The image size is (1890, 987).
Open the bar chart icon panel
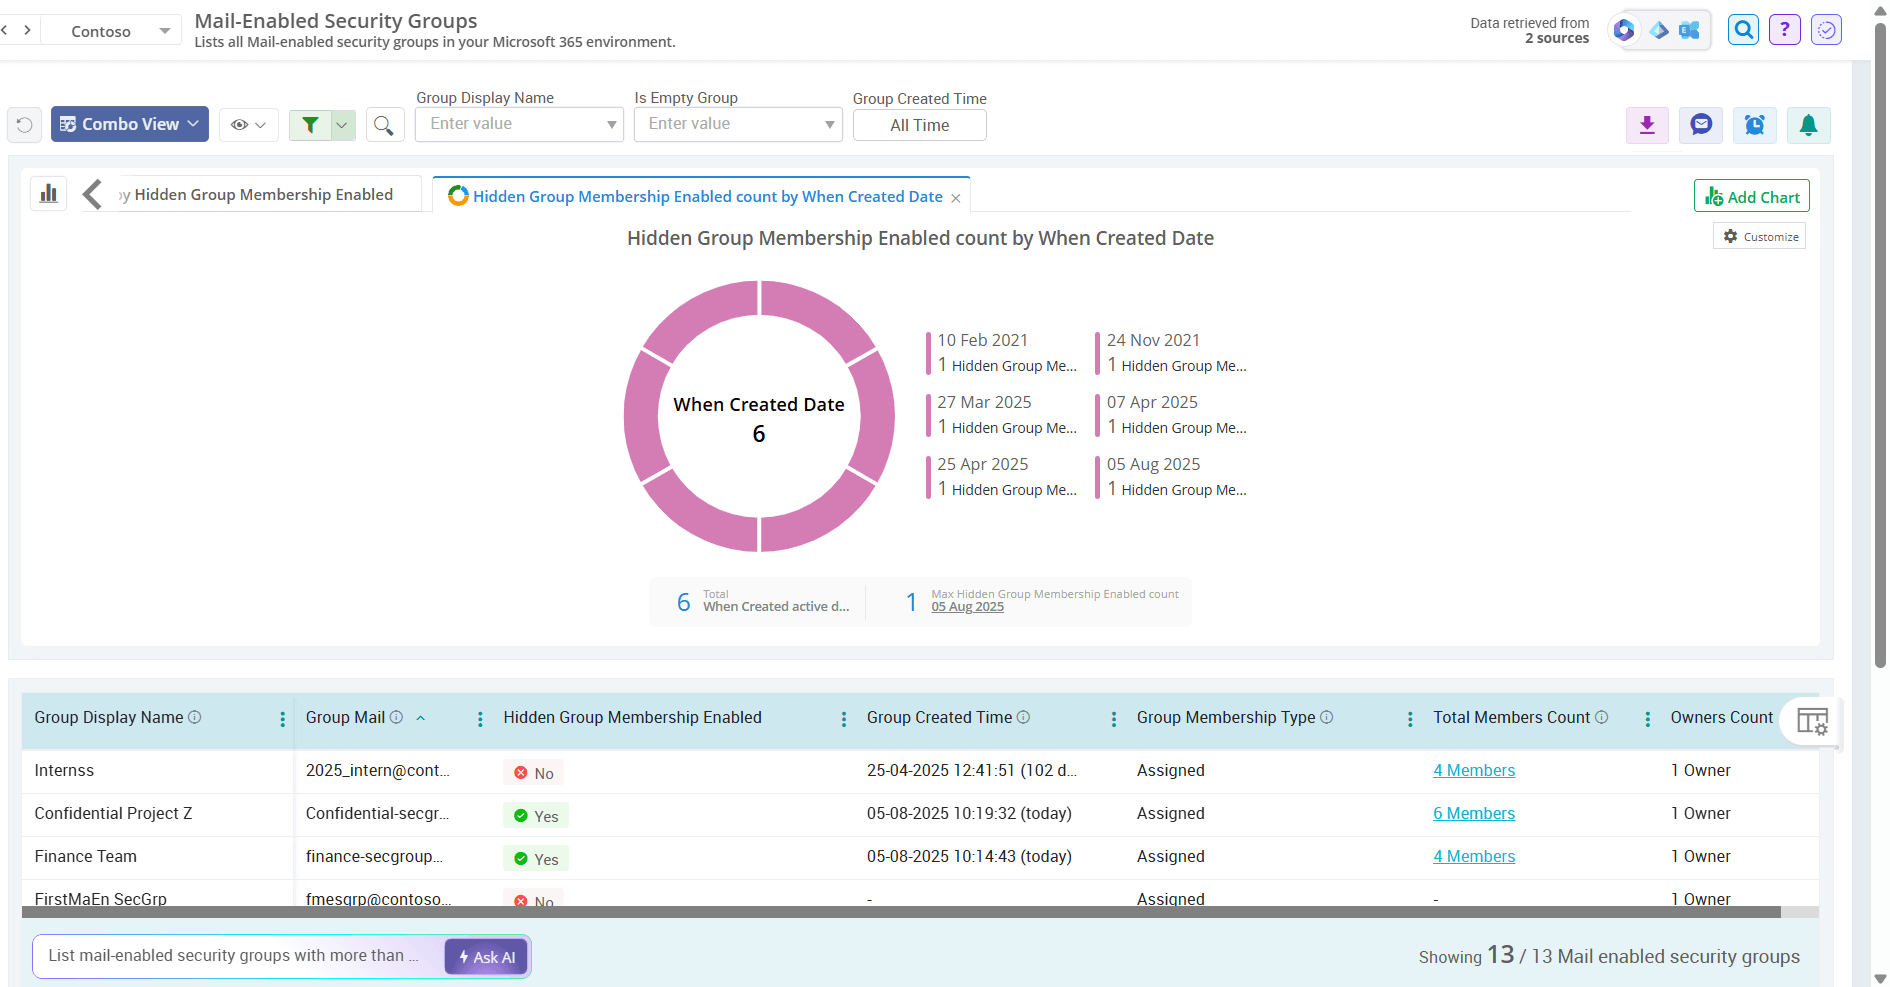coord(48,194)
